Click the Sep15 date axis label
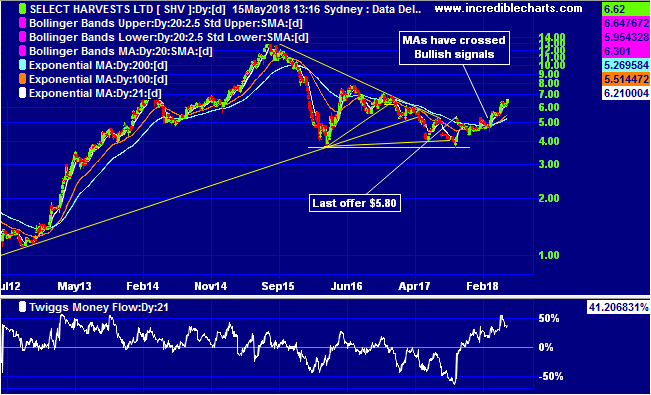The height and width of the screenshot is (395, 651). pos(279,287)
